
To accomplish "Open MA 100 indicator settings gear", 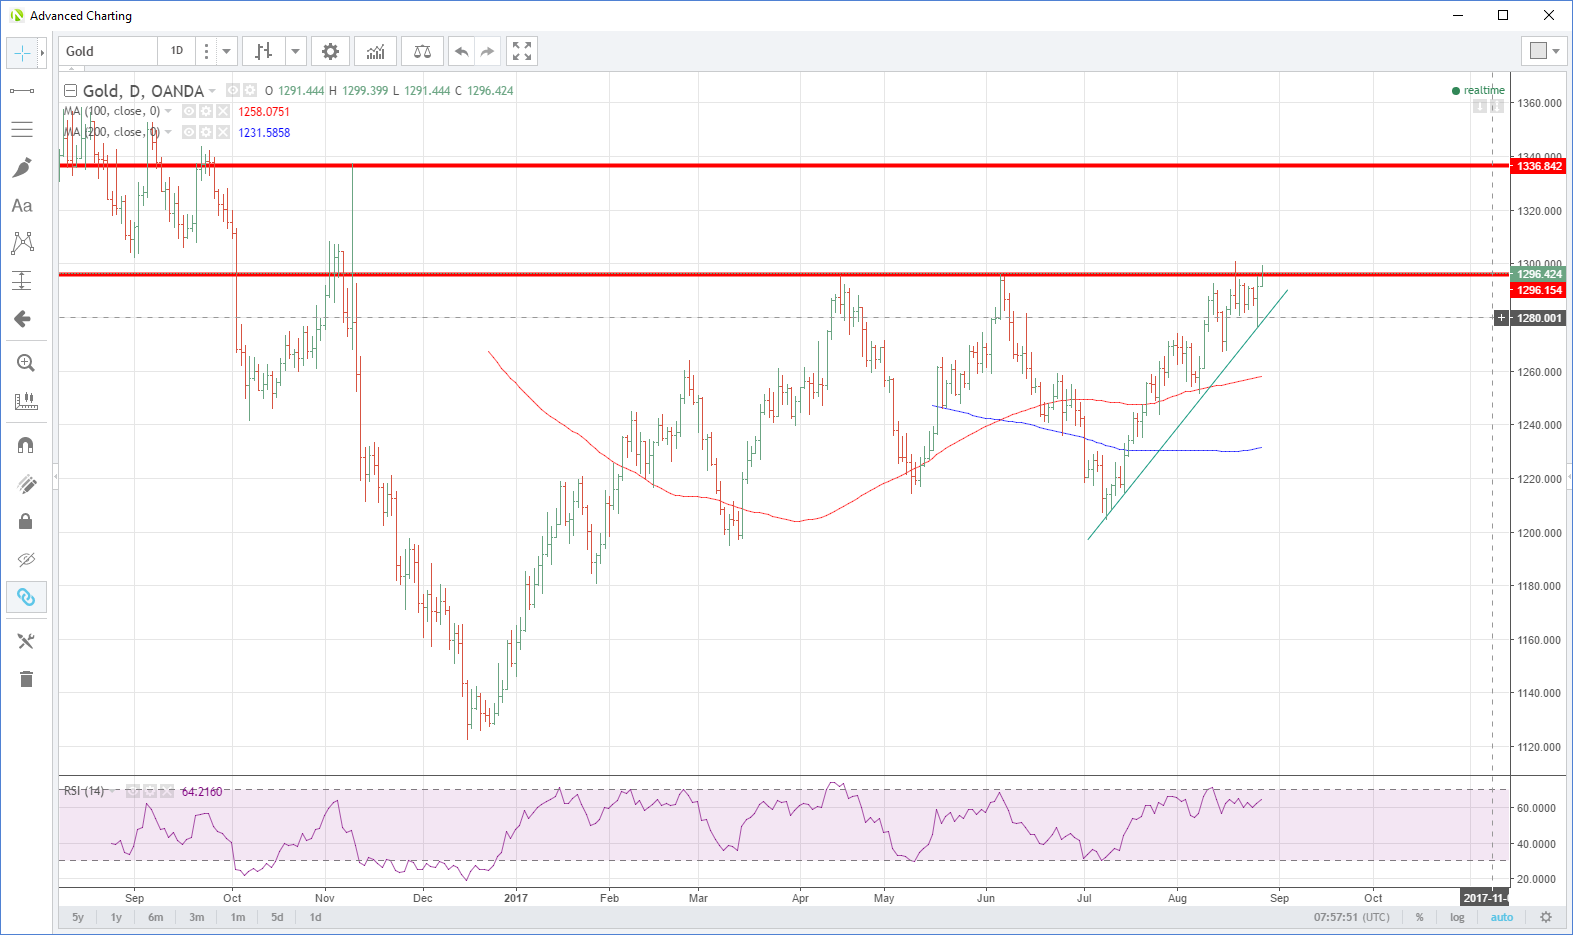I will click(x=206, y=111).
